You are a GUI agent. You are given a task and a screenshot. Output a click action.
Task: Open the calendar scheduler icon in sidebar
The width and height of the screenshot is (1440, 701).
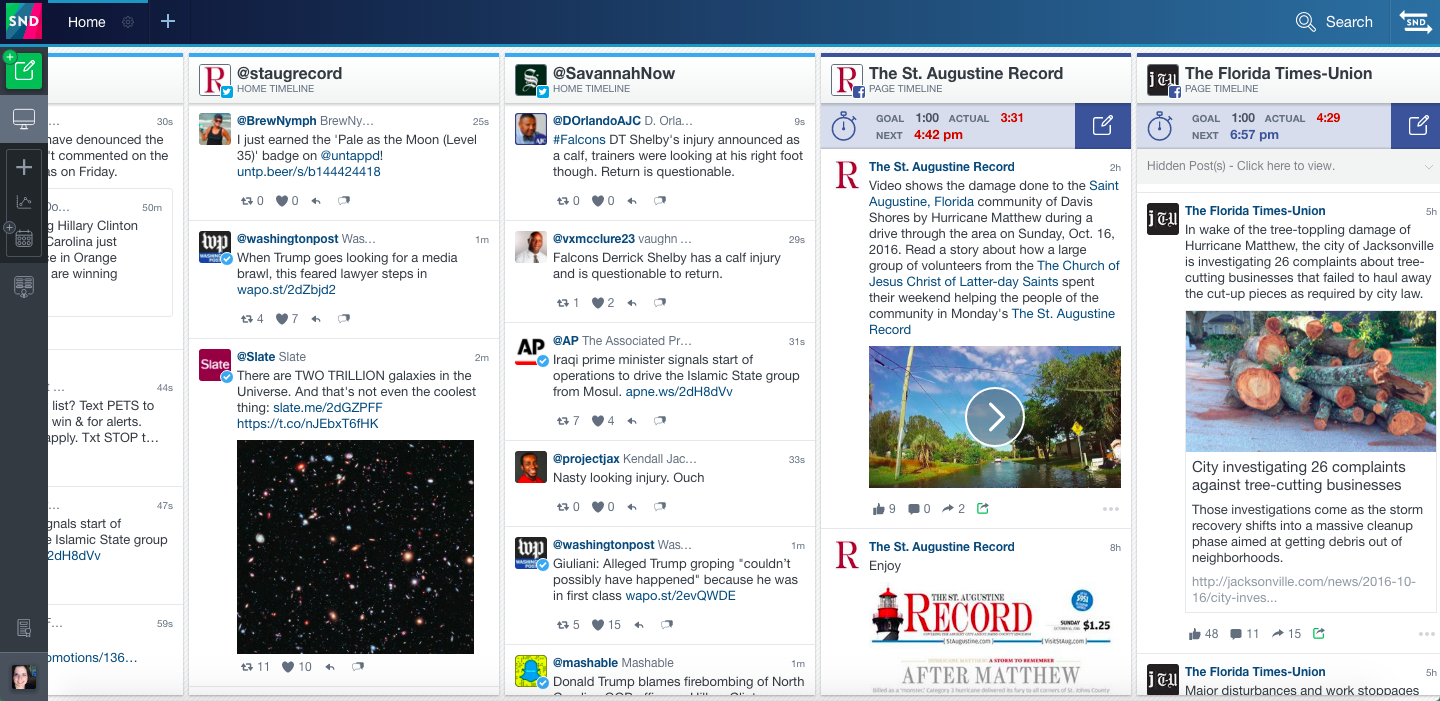click(x=25, y=238)
